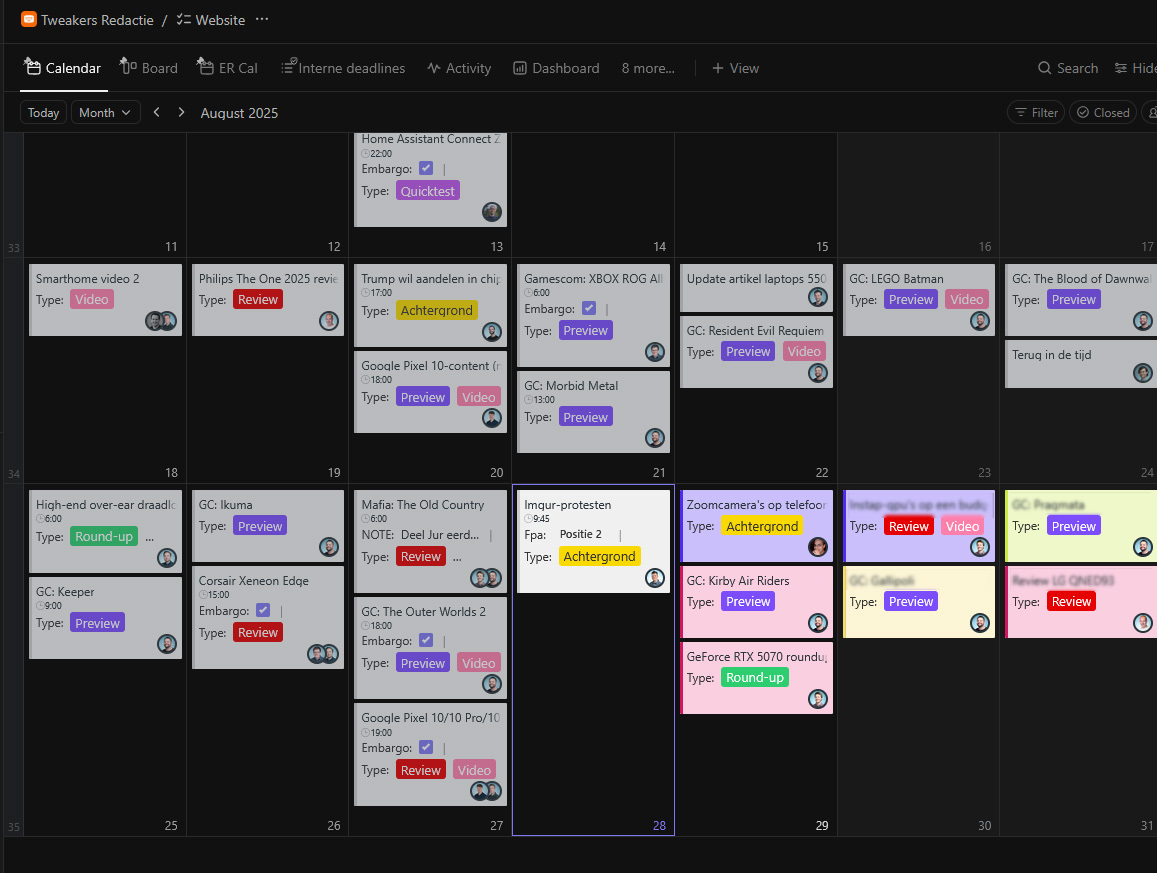Click the week number 34 label
Viewport: 1157px width, 873px height.
coord(13,474)
